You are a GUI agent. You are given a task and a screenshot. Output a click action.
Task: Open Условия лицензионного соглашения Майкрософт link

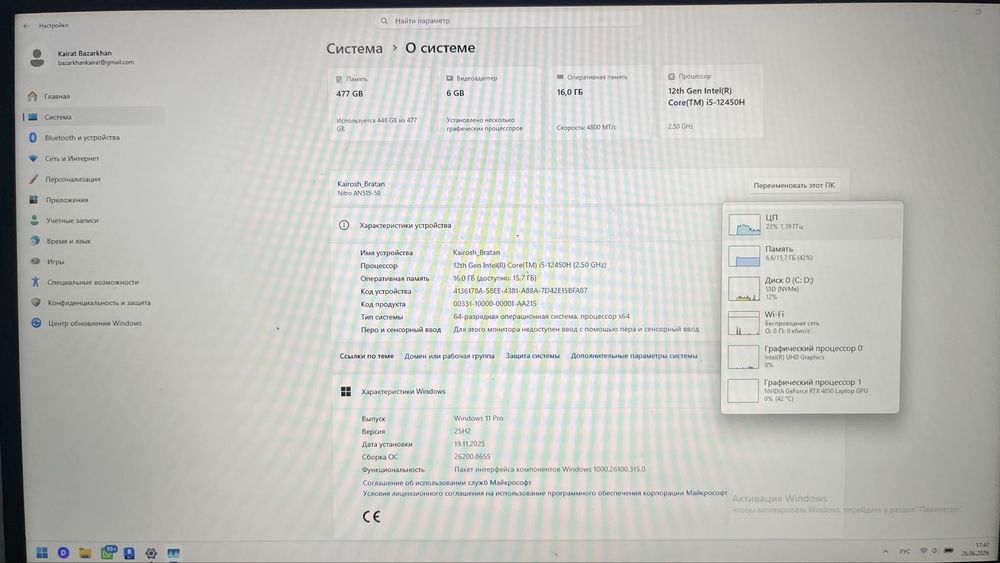(545, 493)
